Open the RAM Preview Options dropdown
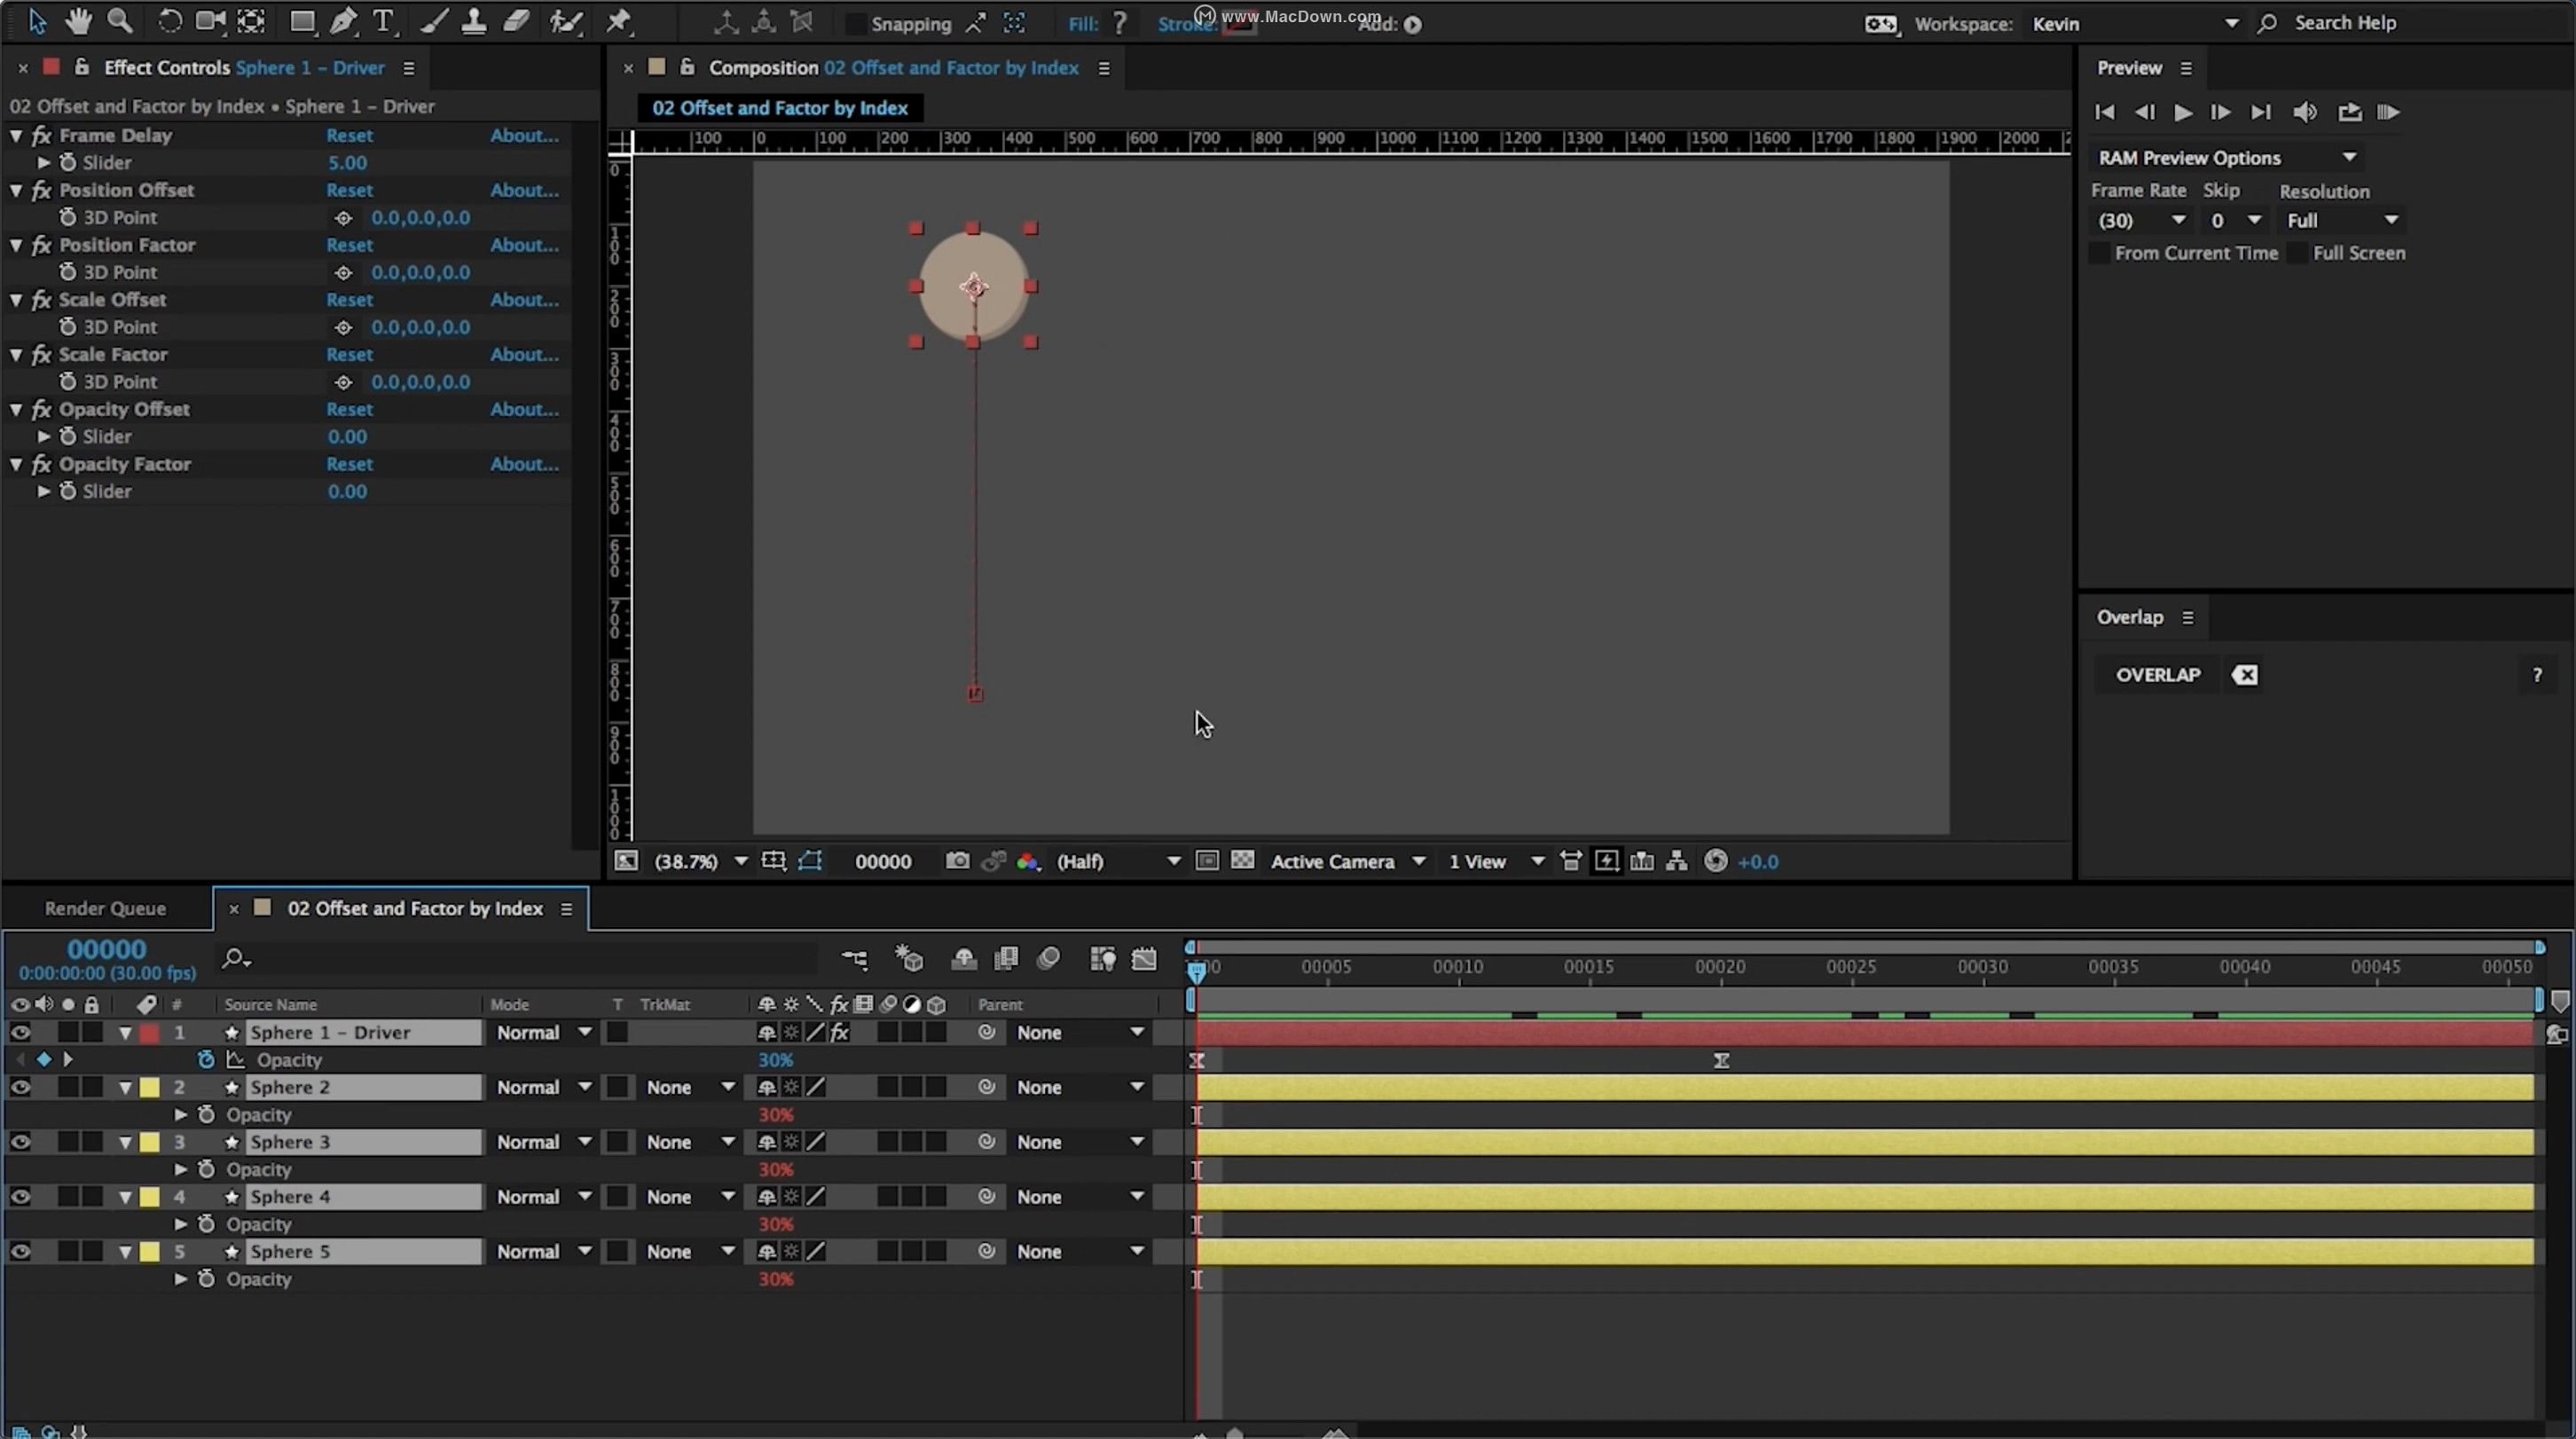This screenshot has height=1439, width=2576. point(2227,157)
